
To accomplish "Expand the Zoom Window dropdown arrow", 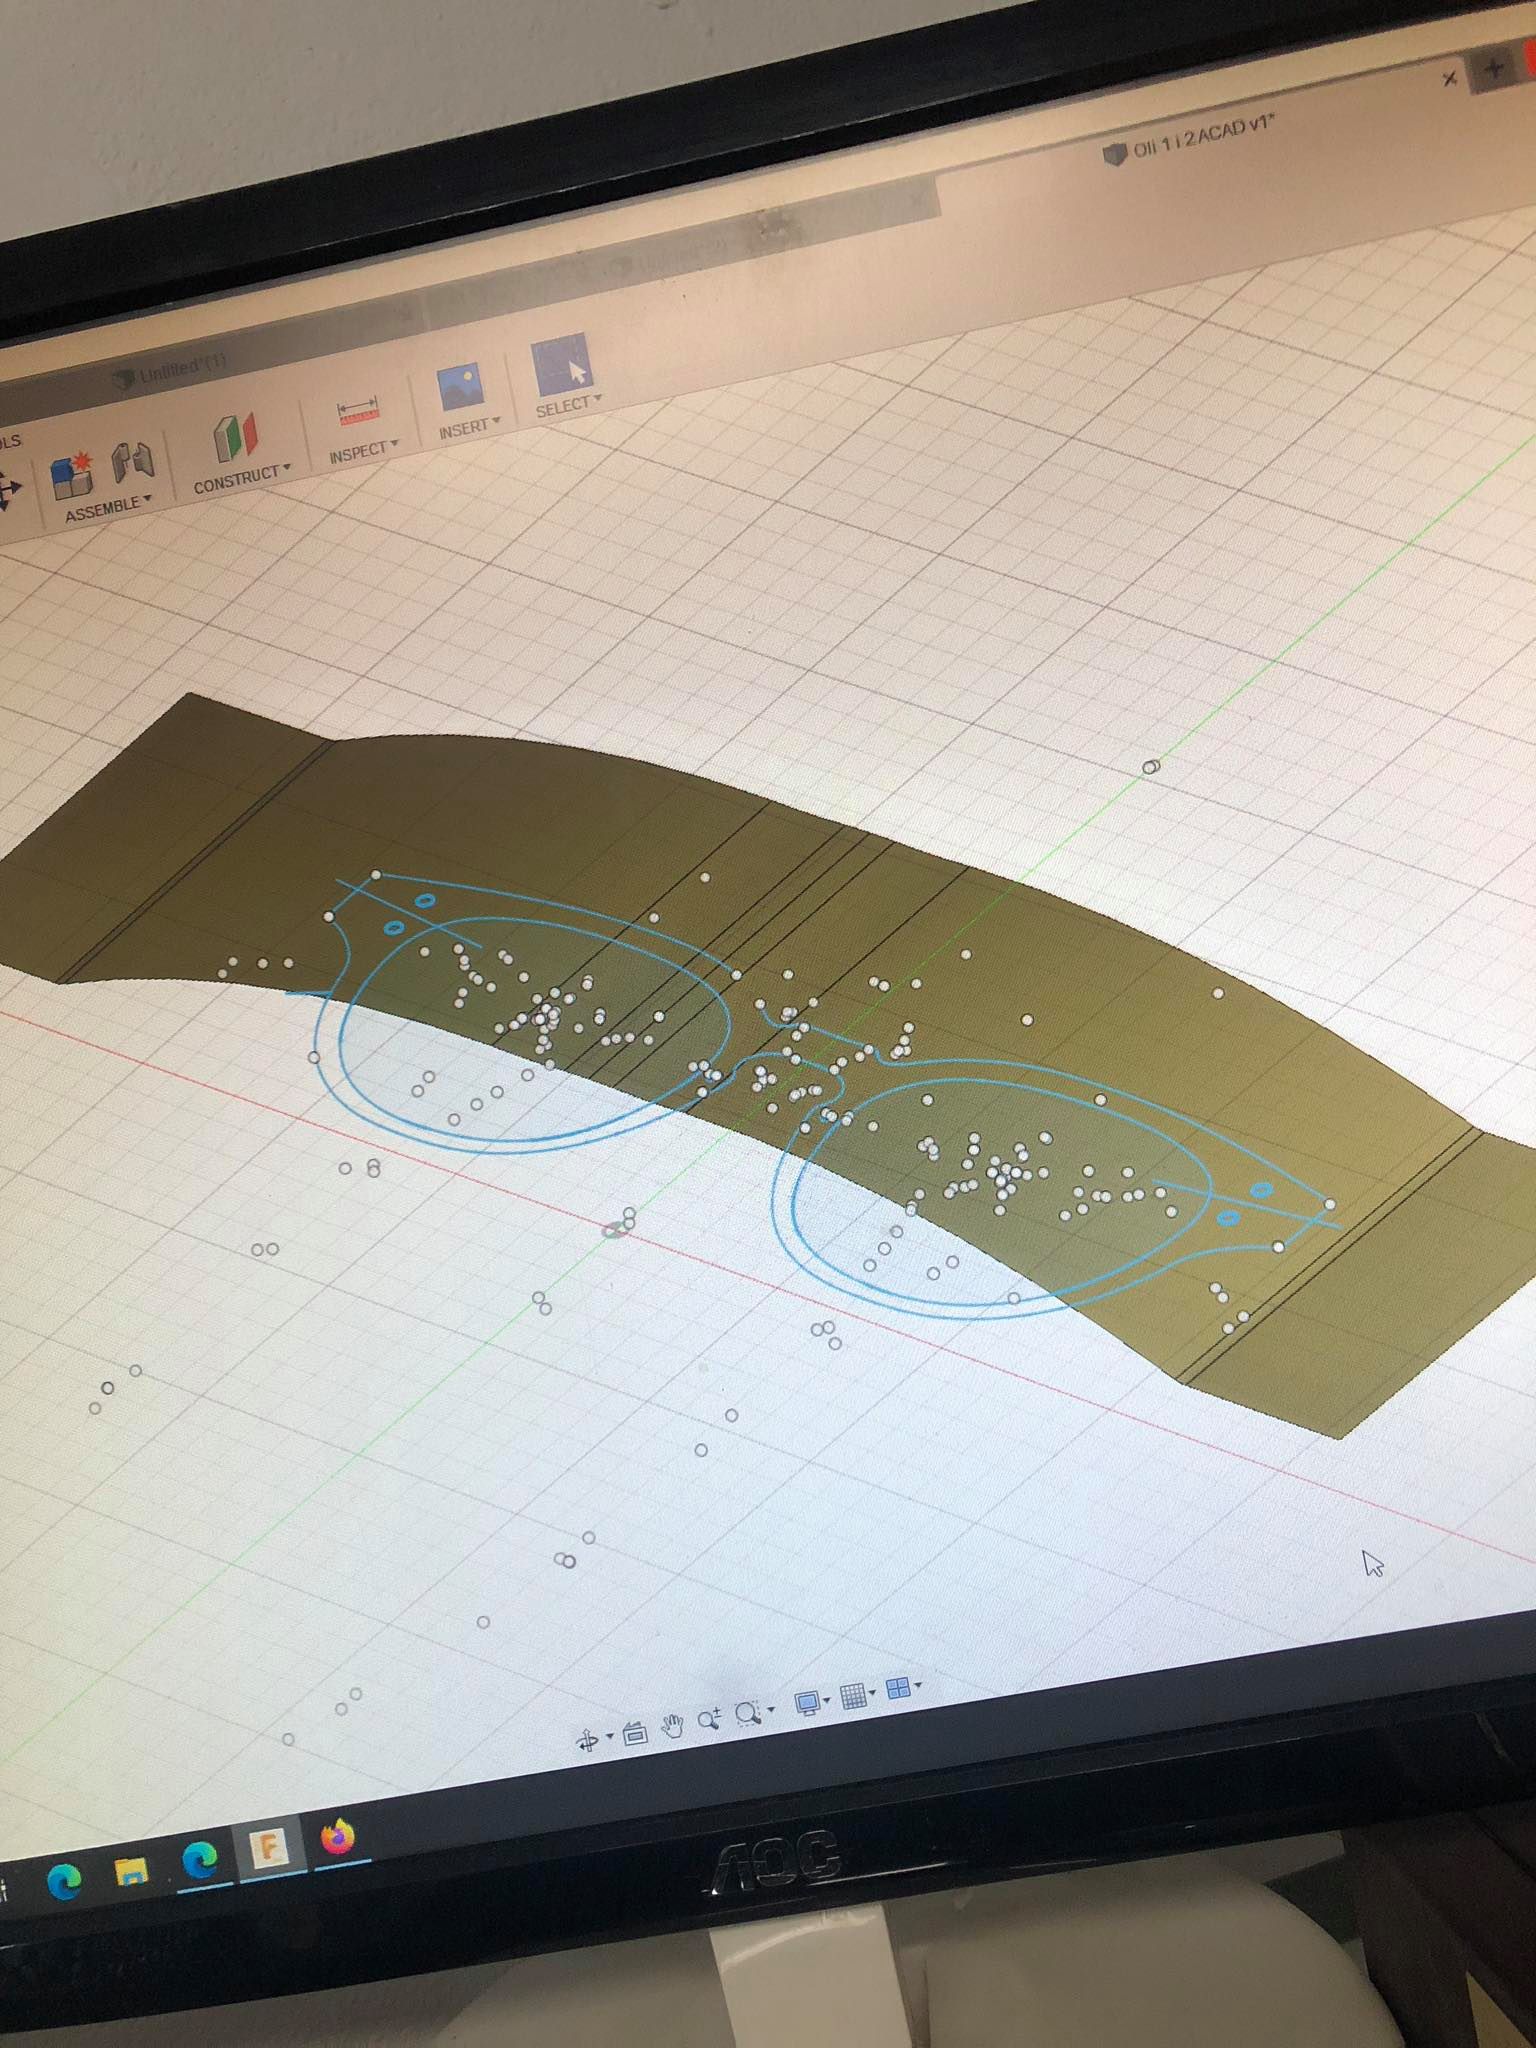I will pos(771,1709).
